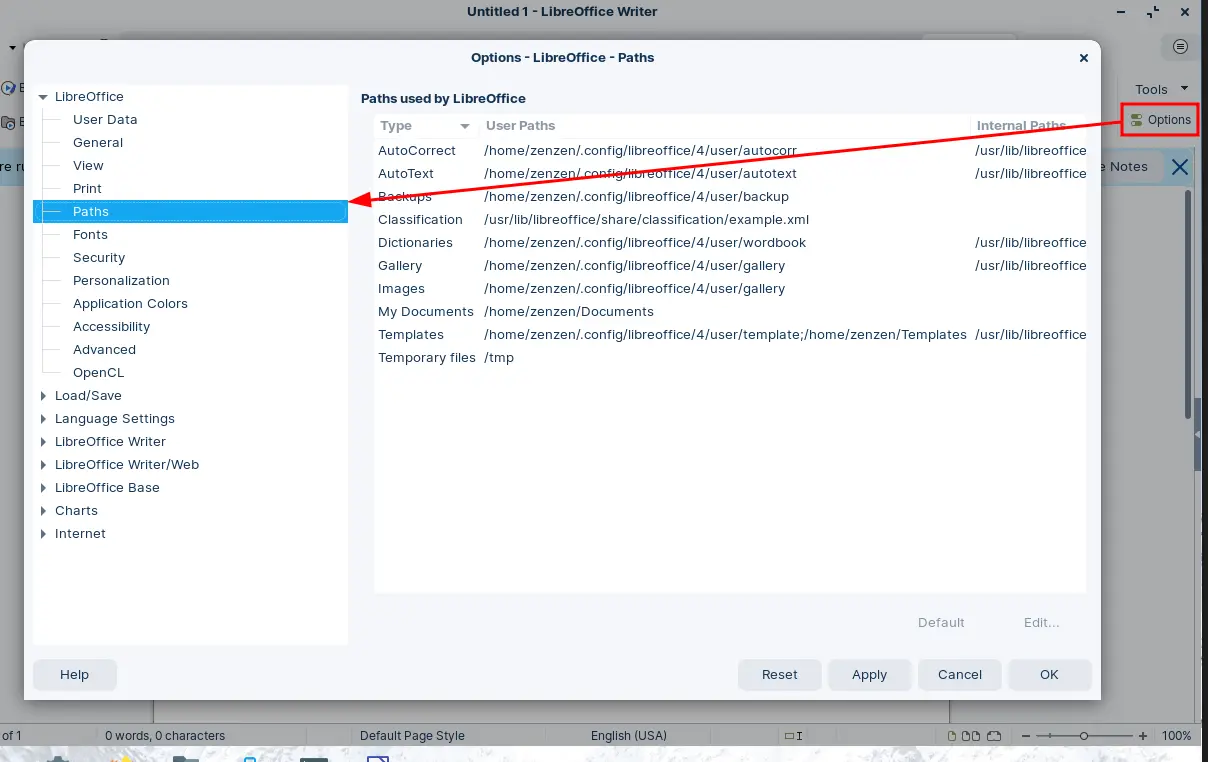Click the word count in status bar
Screen dimensions: 1208x762
coord(165,736)
